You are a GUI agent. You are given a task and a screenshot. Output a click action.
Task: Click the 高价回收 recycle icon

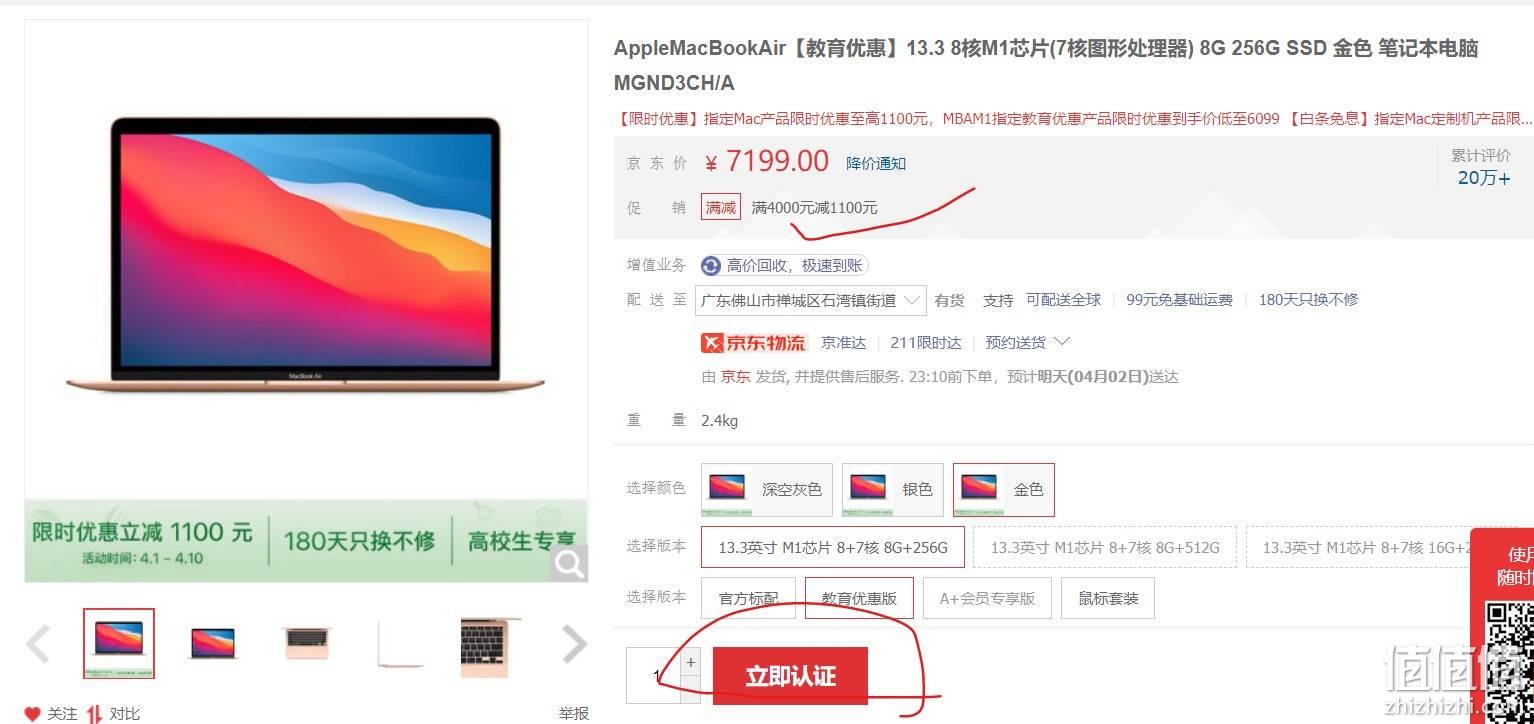tap(711, 265)
